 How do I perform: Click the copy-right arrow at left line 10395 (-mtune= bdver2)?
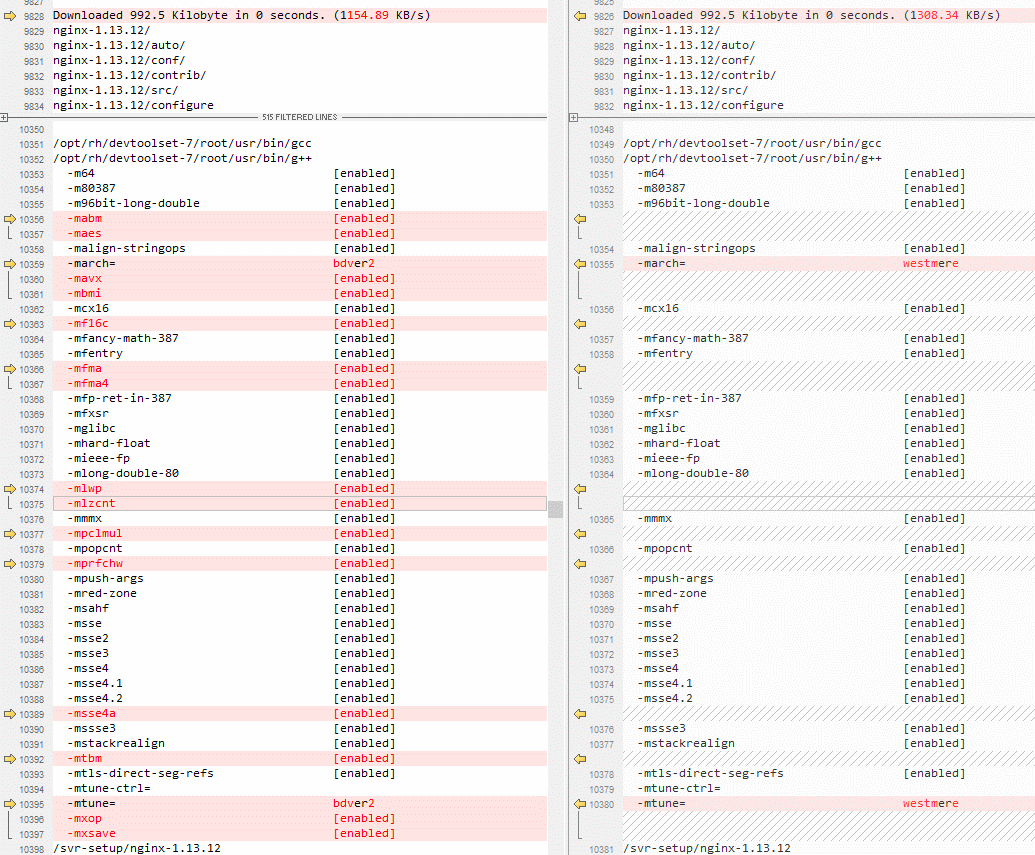pyautogui.click(x=9, y=804)
